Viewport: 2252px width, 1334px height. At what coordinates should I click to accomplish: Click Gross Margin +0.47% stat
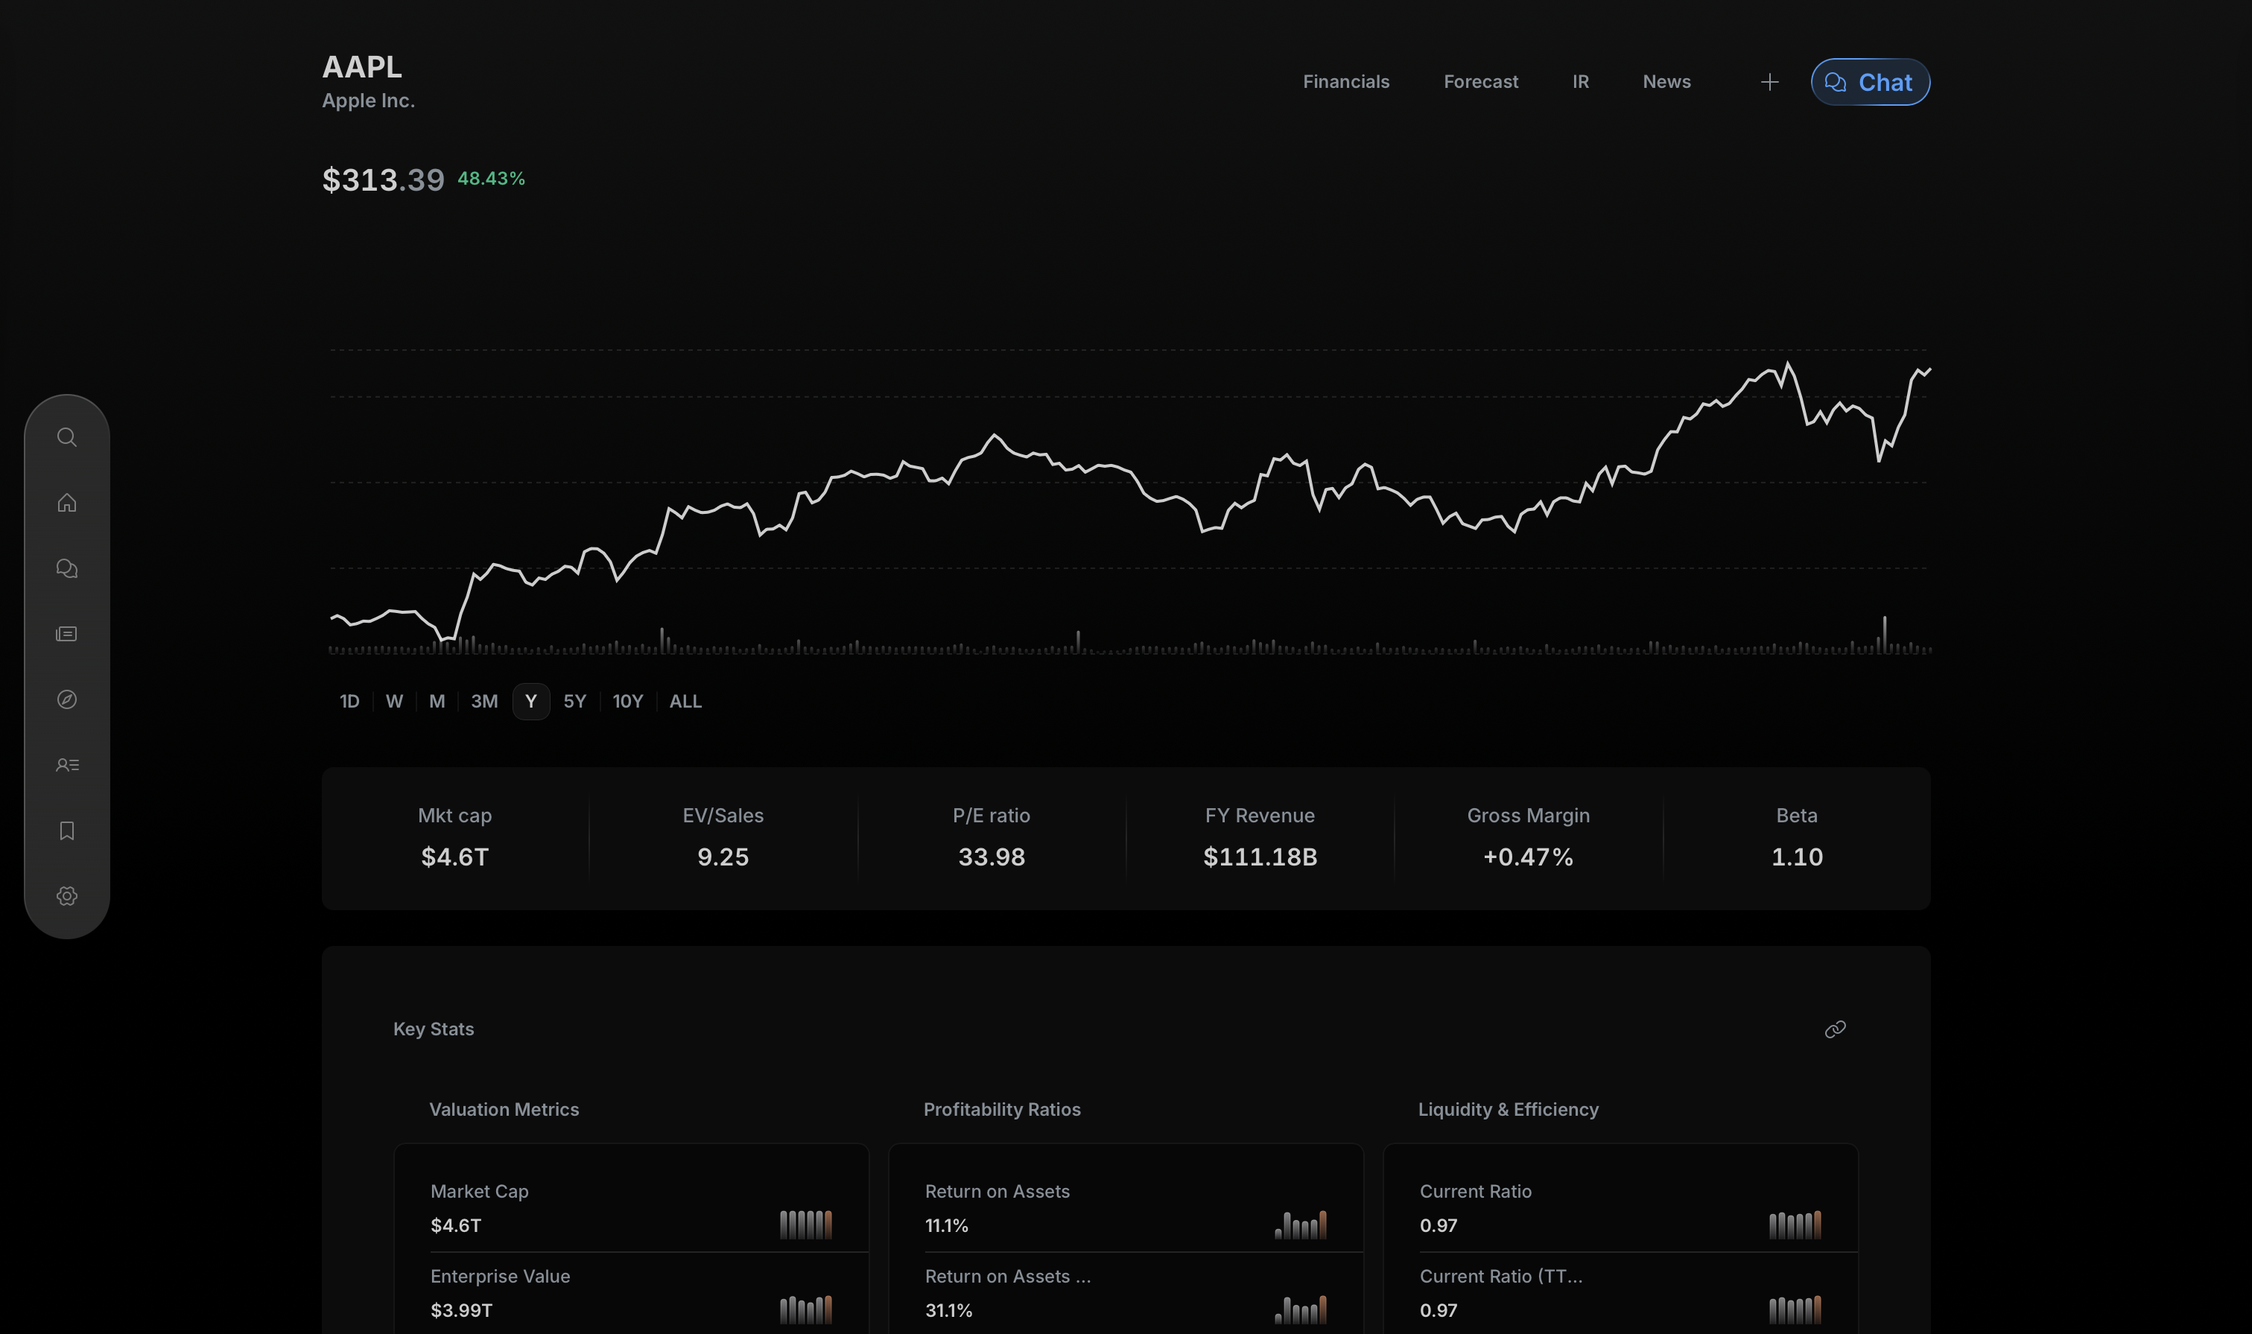pyautogui.click(x=1528, y=838)
